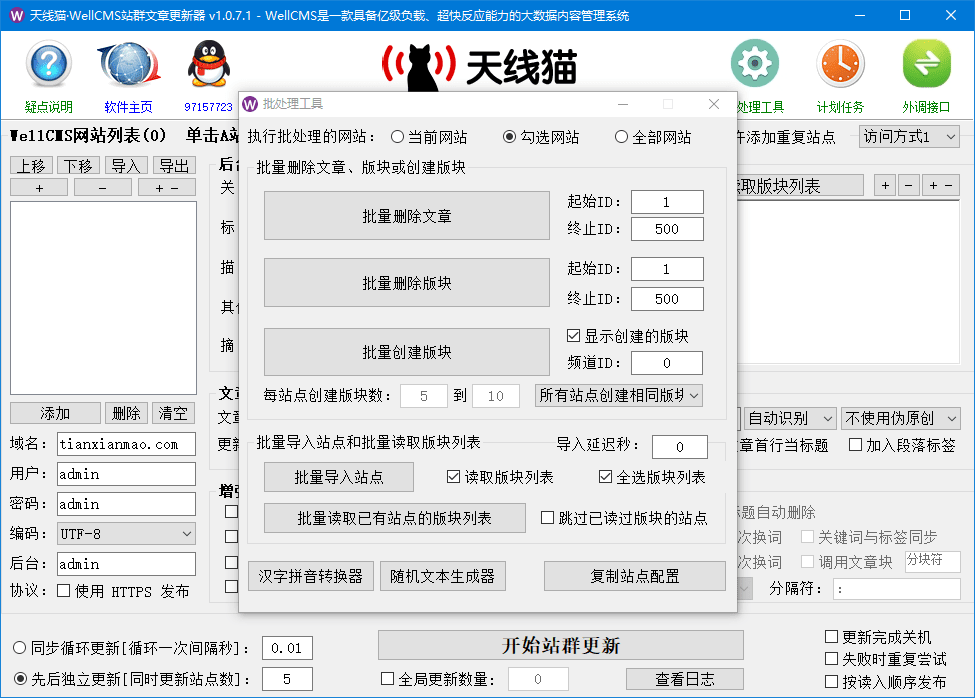
Task: Open 随机文本生成器 tool
Action: [x=443, y=576]
